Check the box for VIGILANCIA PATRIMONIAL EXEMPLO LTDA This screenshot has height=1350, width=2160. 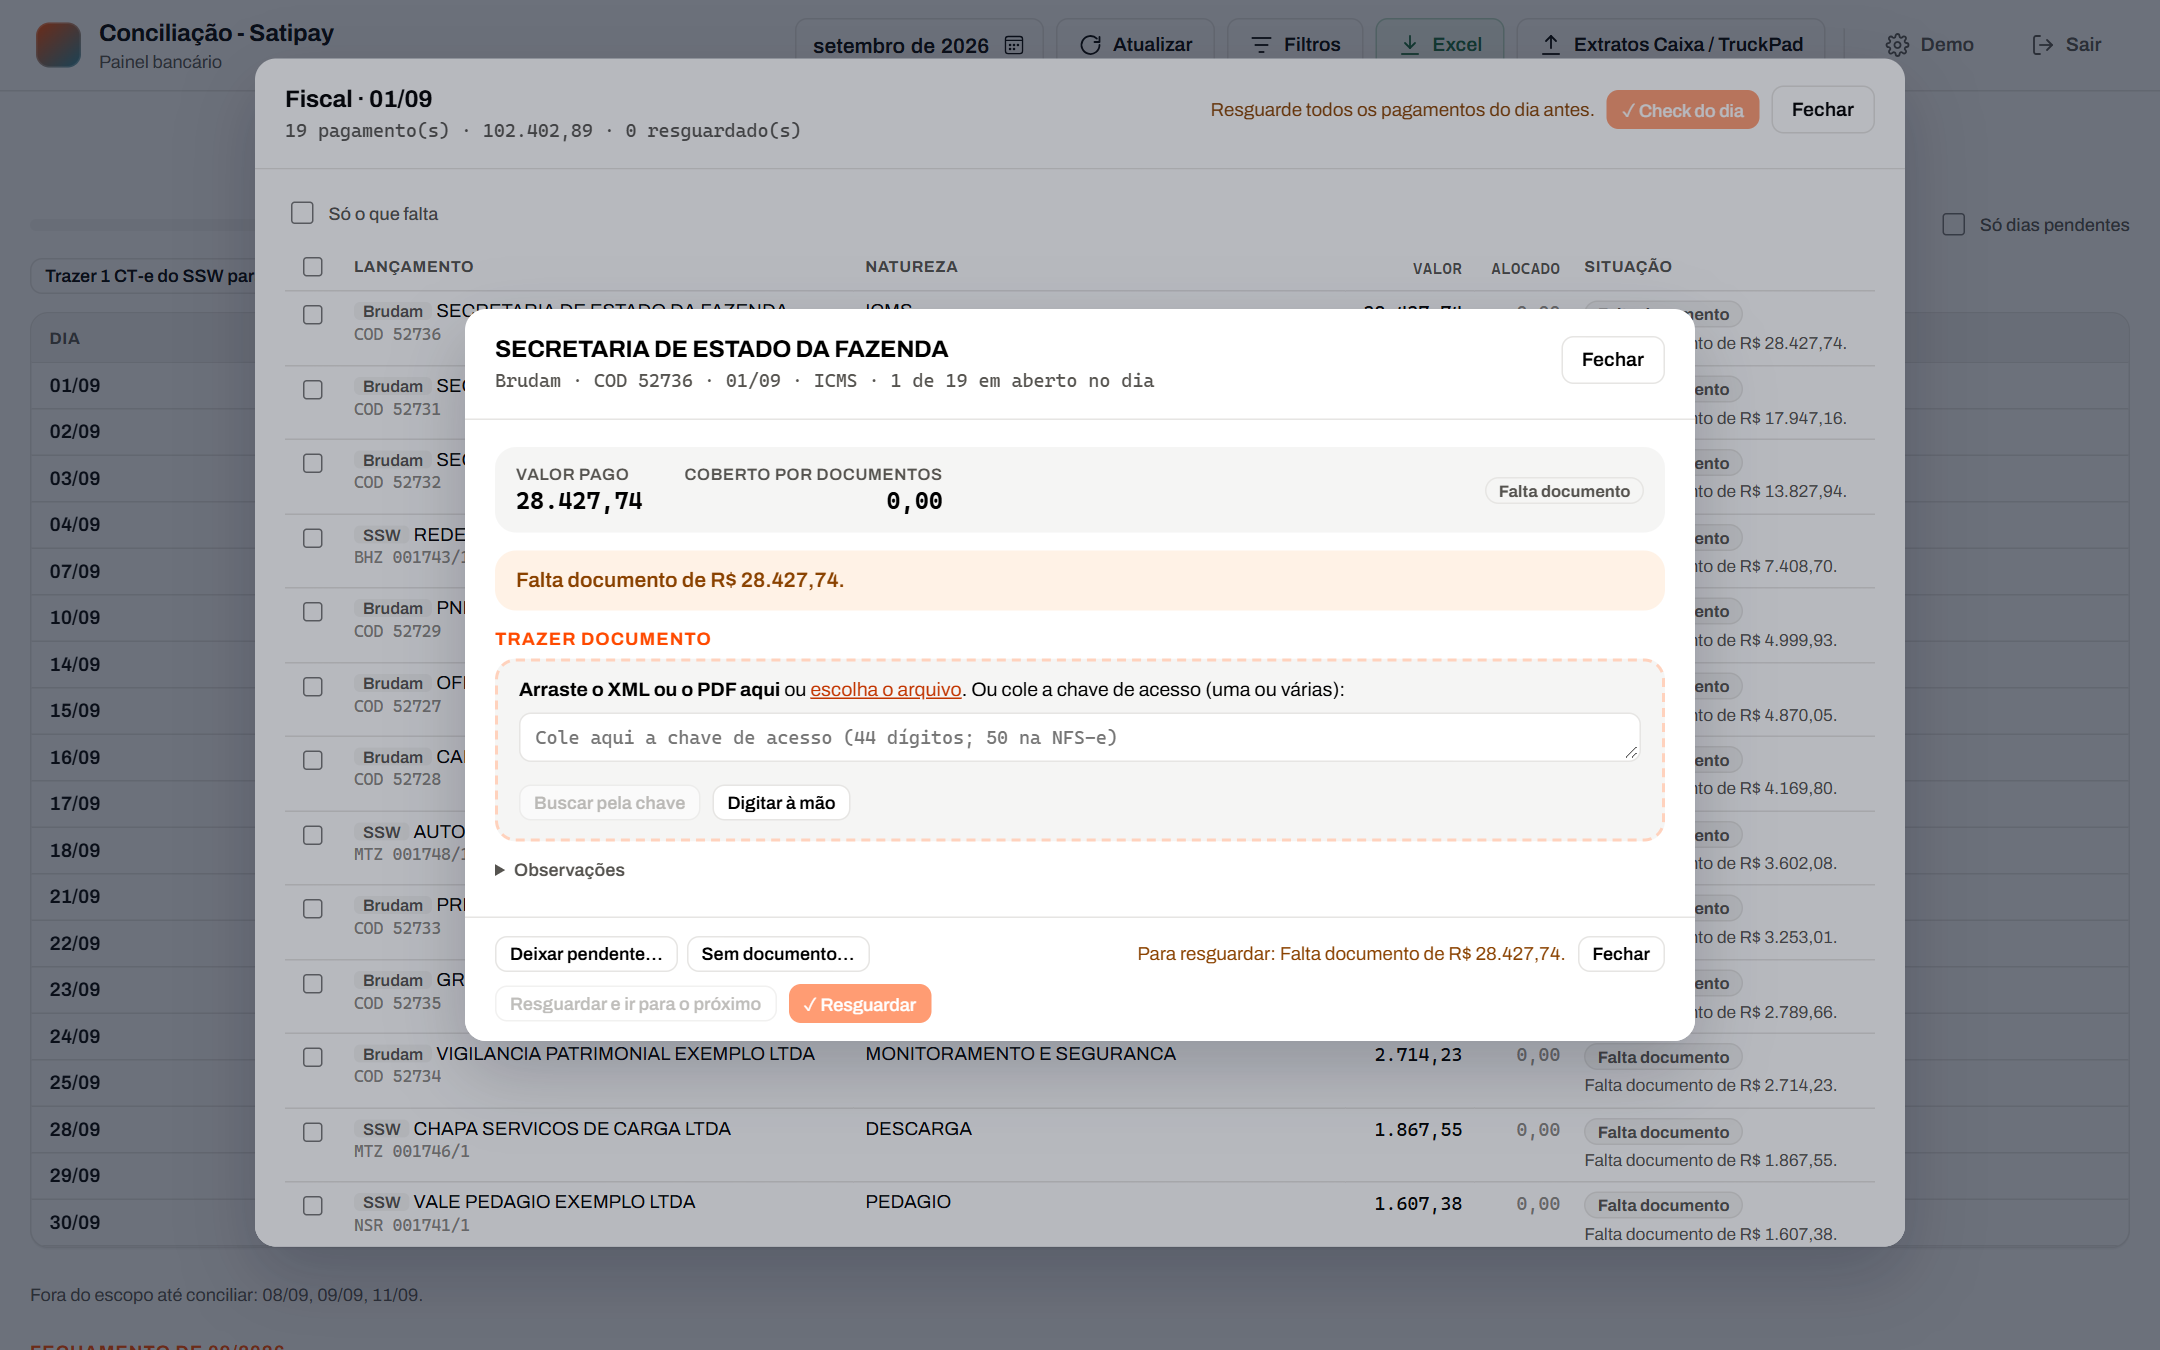(x=313, y=1057)
